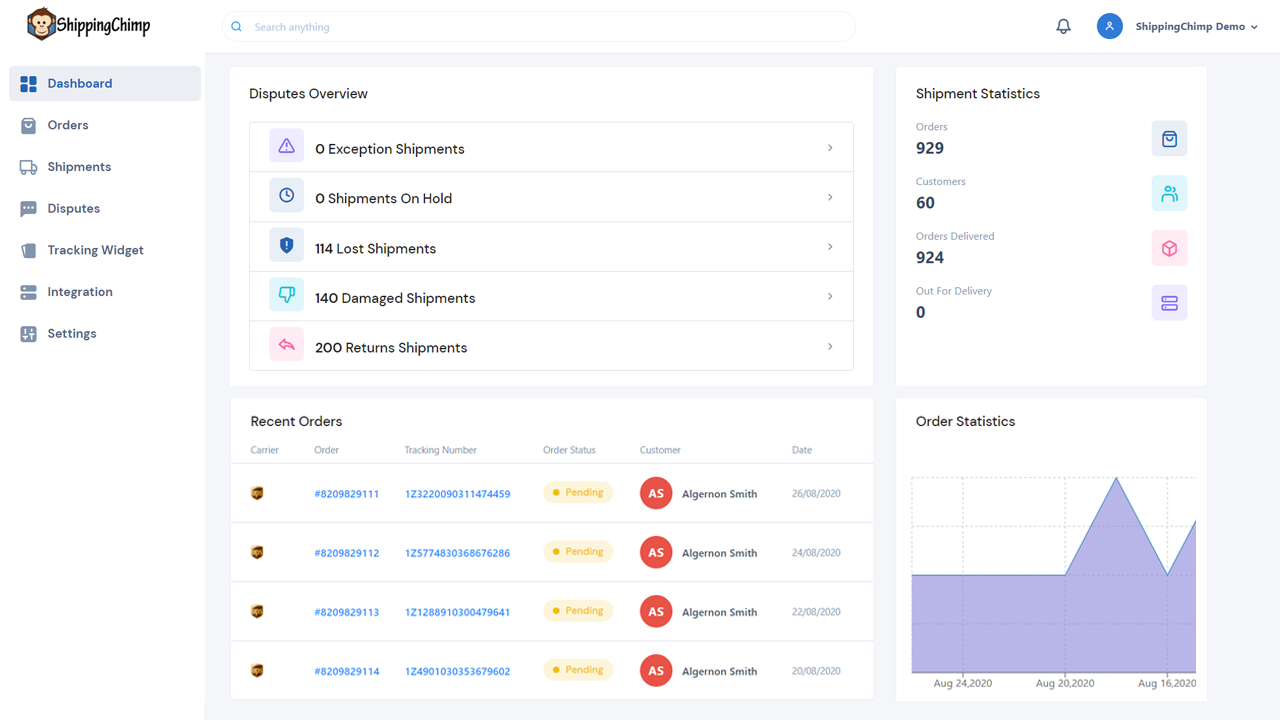The height and width of the screenshot is (720, 1280).
Task: Click Pending status badge for order #8209829112
Action: [578, 551]
